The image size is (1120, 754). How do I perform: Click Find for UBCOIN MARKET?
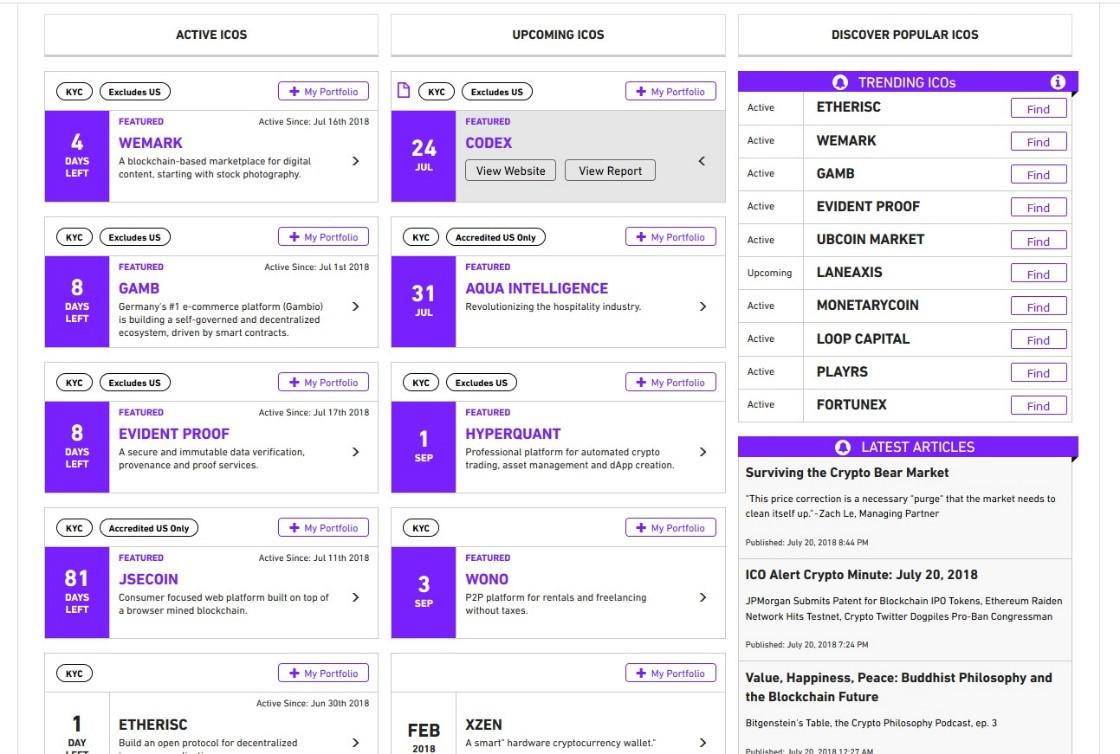pyautogui.click(x=1039, y=241)
